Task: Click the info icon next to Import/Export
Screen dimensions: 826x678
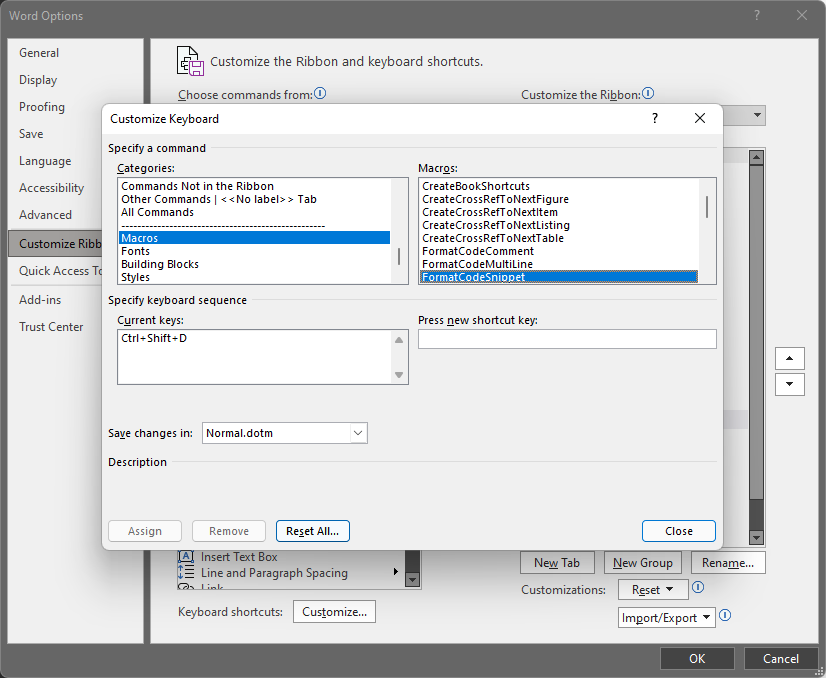Action: coord(725,615)
